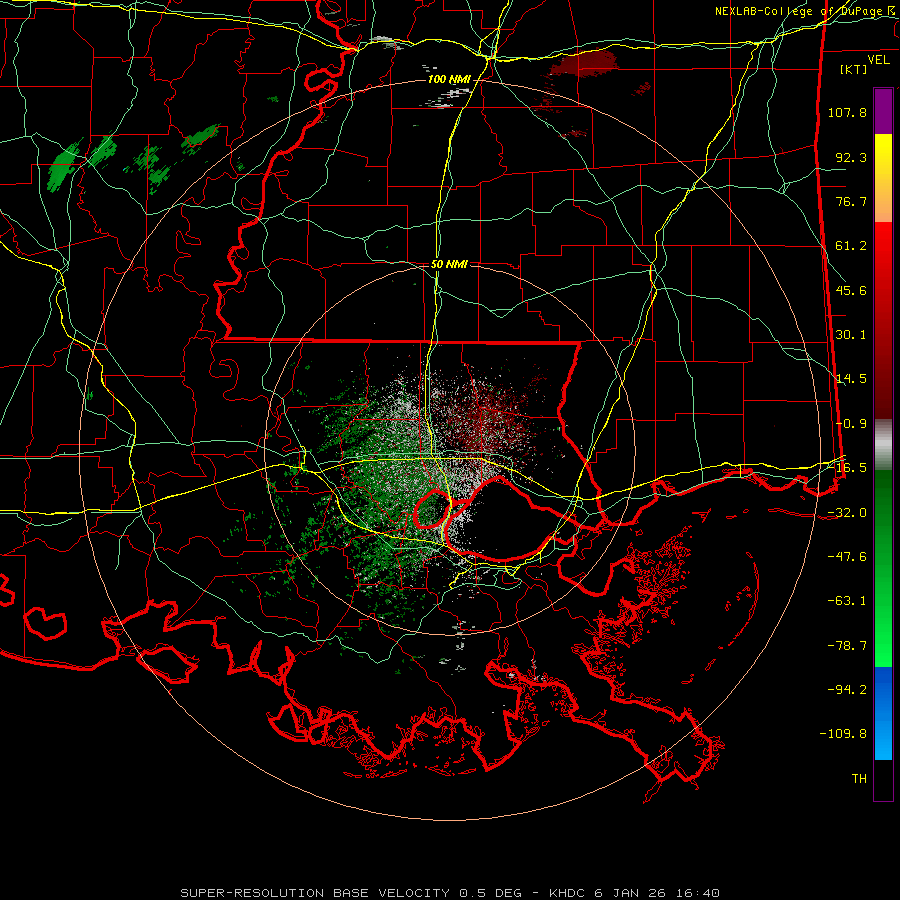Click the -47.6 legend value
The height and width of the screenshot is (900, 900).
point(847,557)
